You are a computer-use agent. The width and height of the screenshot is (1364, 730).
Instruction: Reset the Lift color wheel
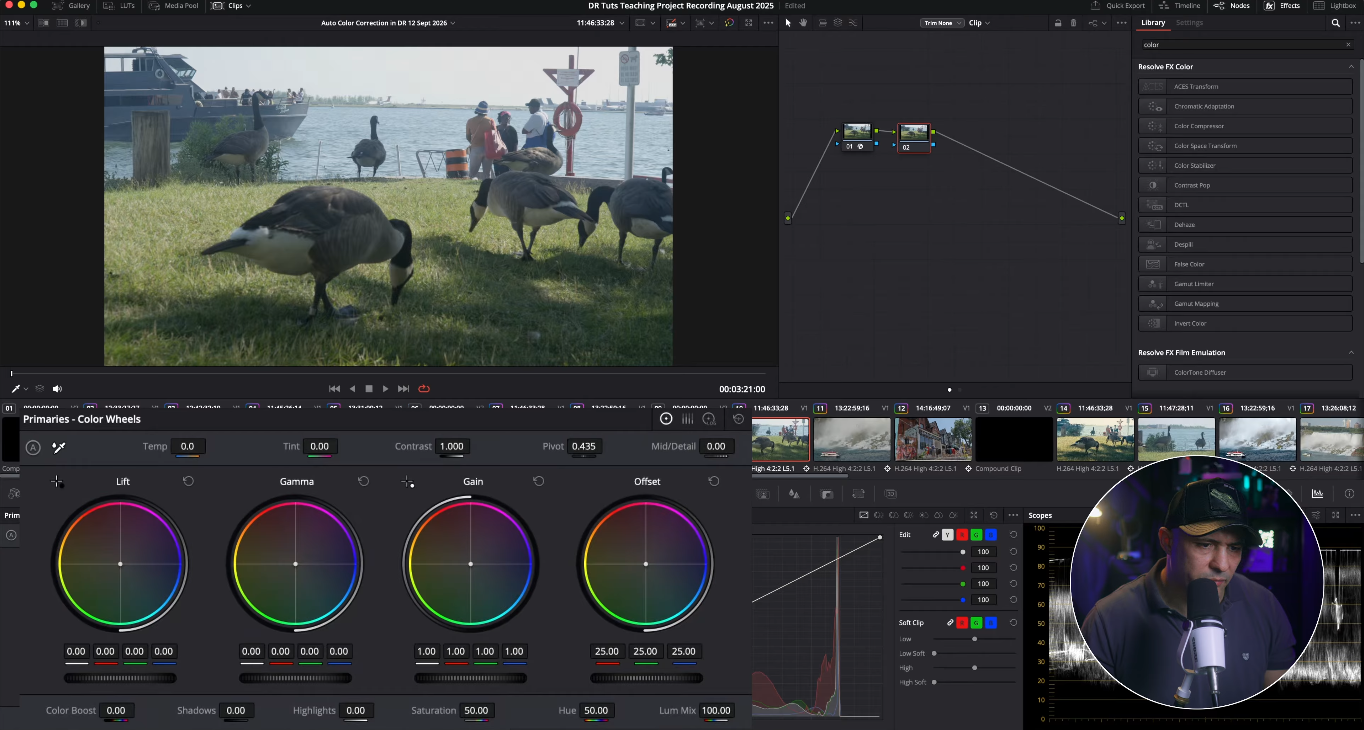(x=188, y=481)
